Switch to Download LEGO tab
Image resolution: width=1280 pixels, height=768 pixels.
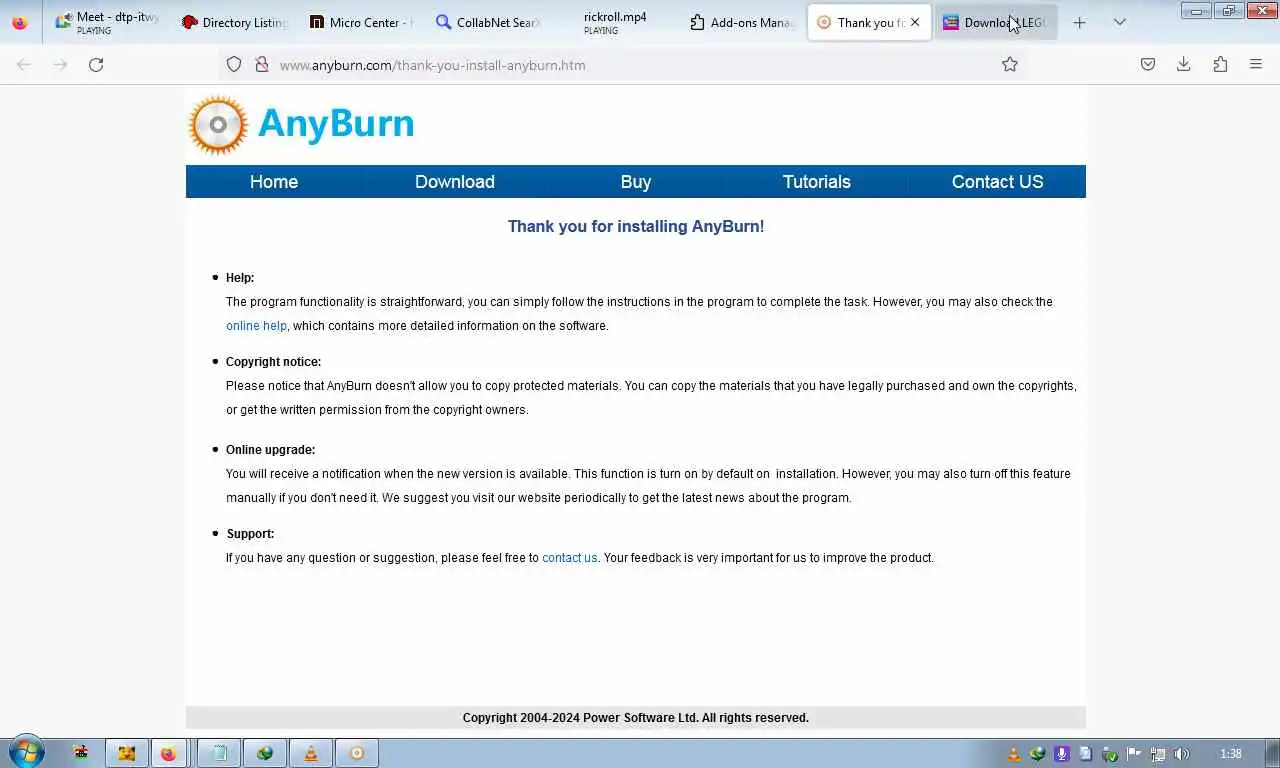tap(995, 22)
